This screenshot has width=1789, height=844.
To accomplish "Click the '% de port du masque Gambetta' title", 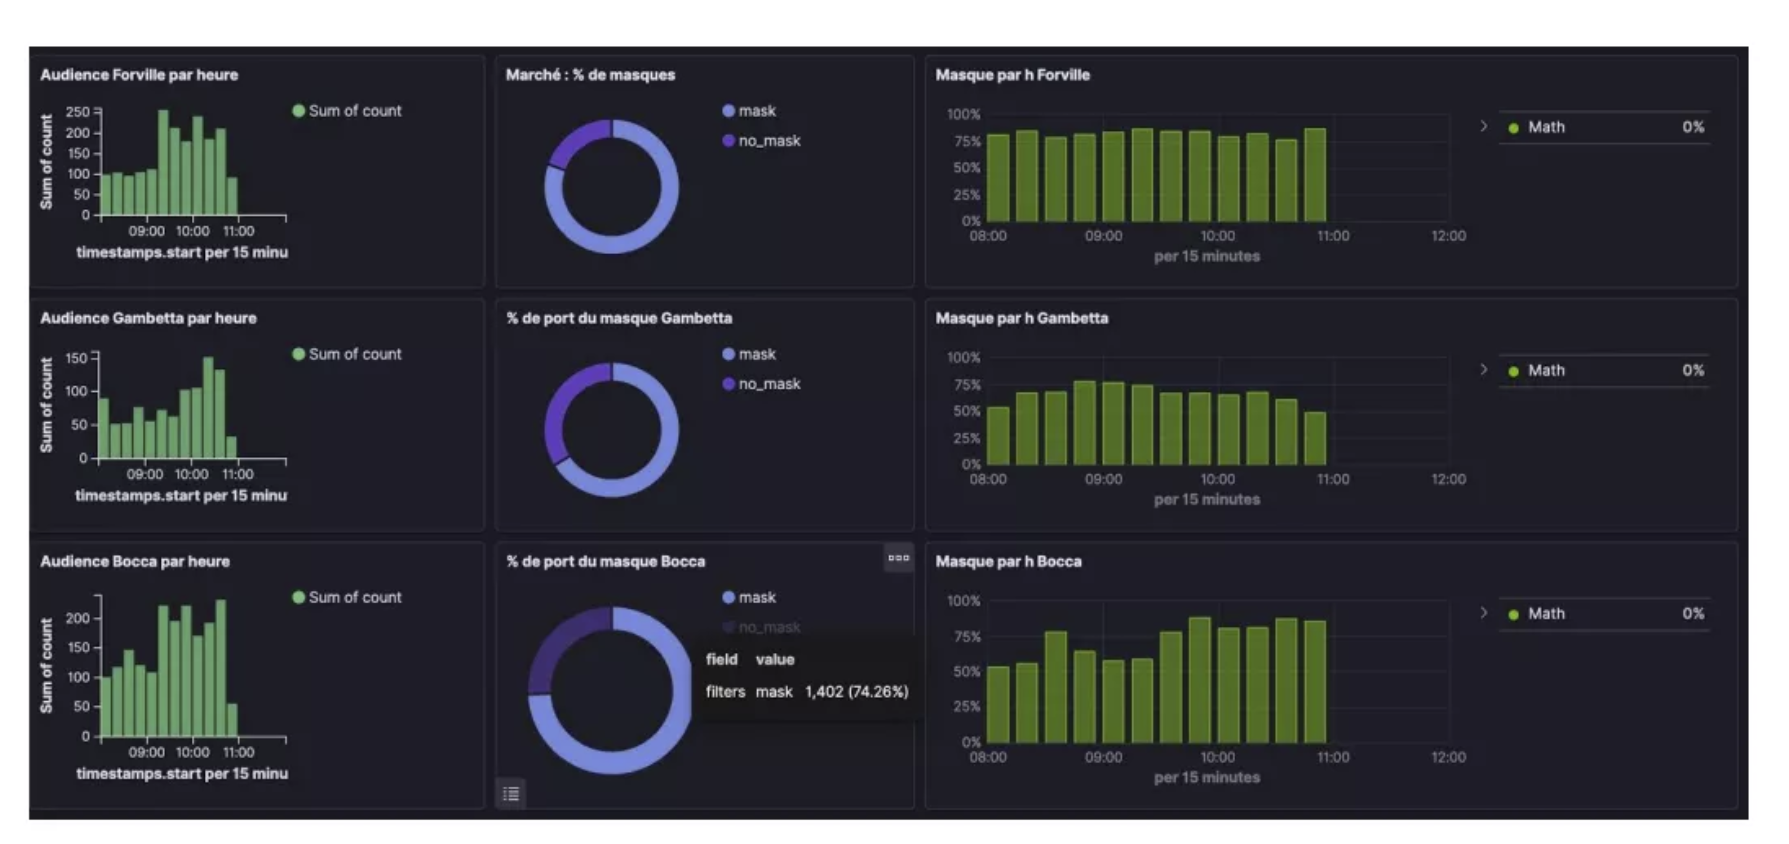I will tap(618, 318).
